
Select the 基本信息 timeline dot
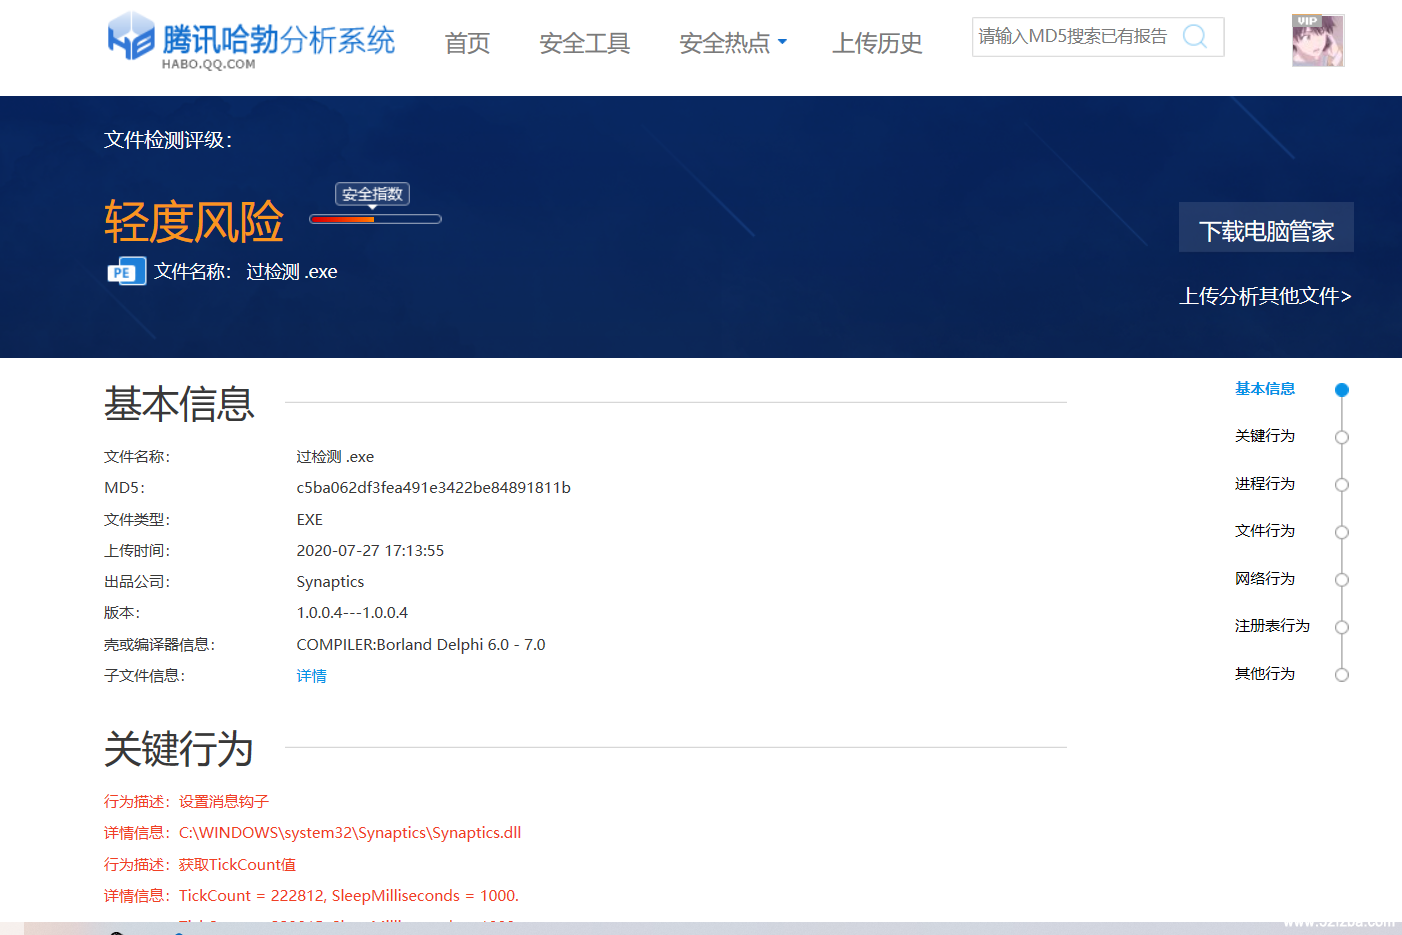point(1342,390)
